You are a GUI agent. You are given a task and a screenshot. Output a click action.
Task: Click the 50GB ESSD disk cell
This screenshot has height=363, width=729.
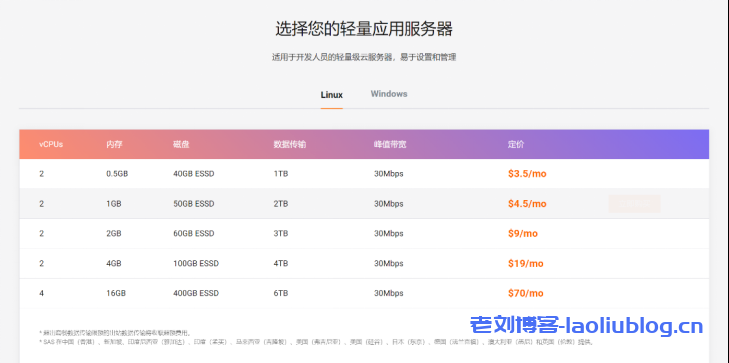194,204
